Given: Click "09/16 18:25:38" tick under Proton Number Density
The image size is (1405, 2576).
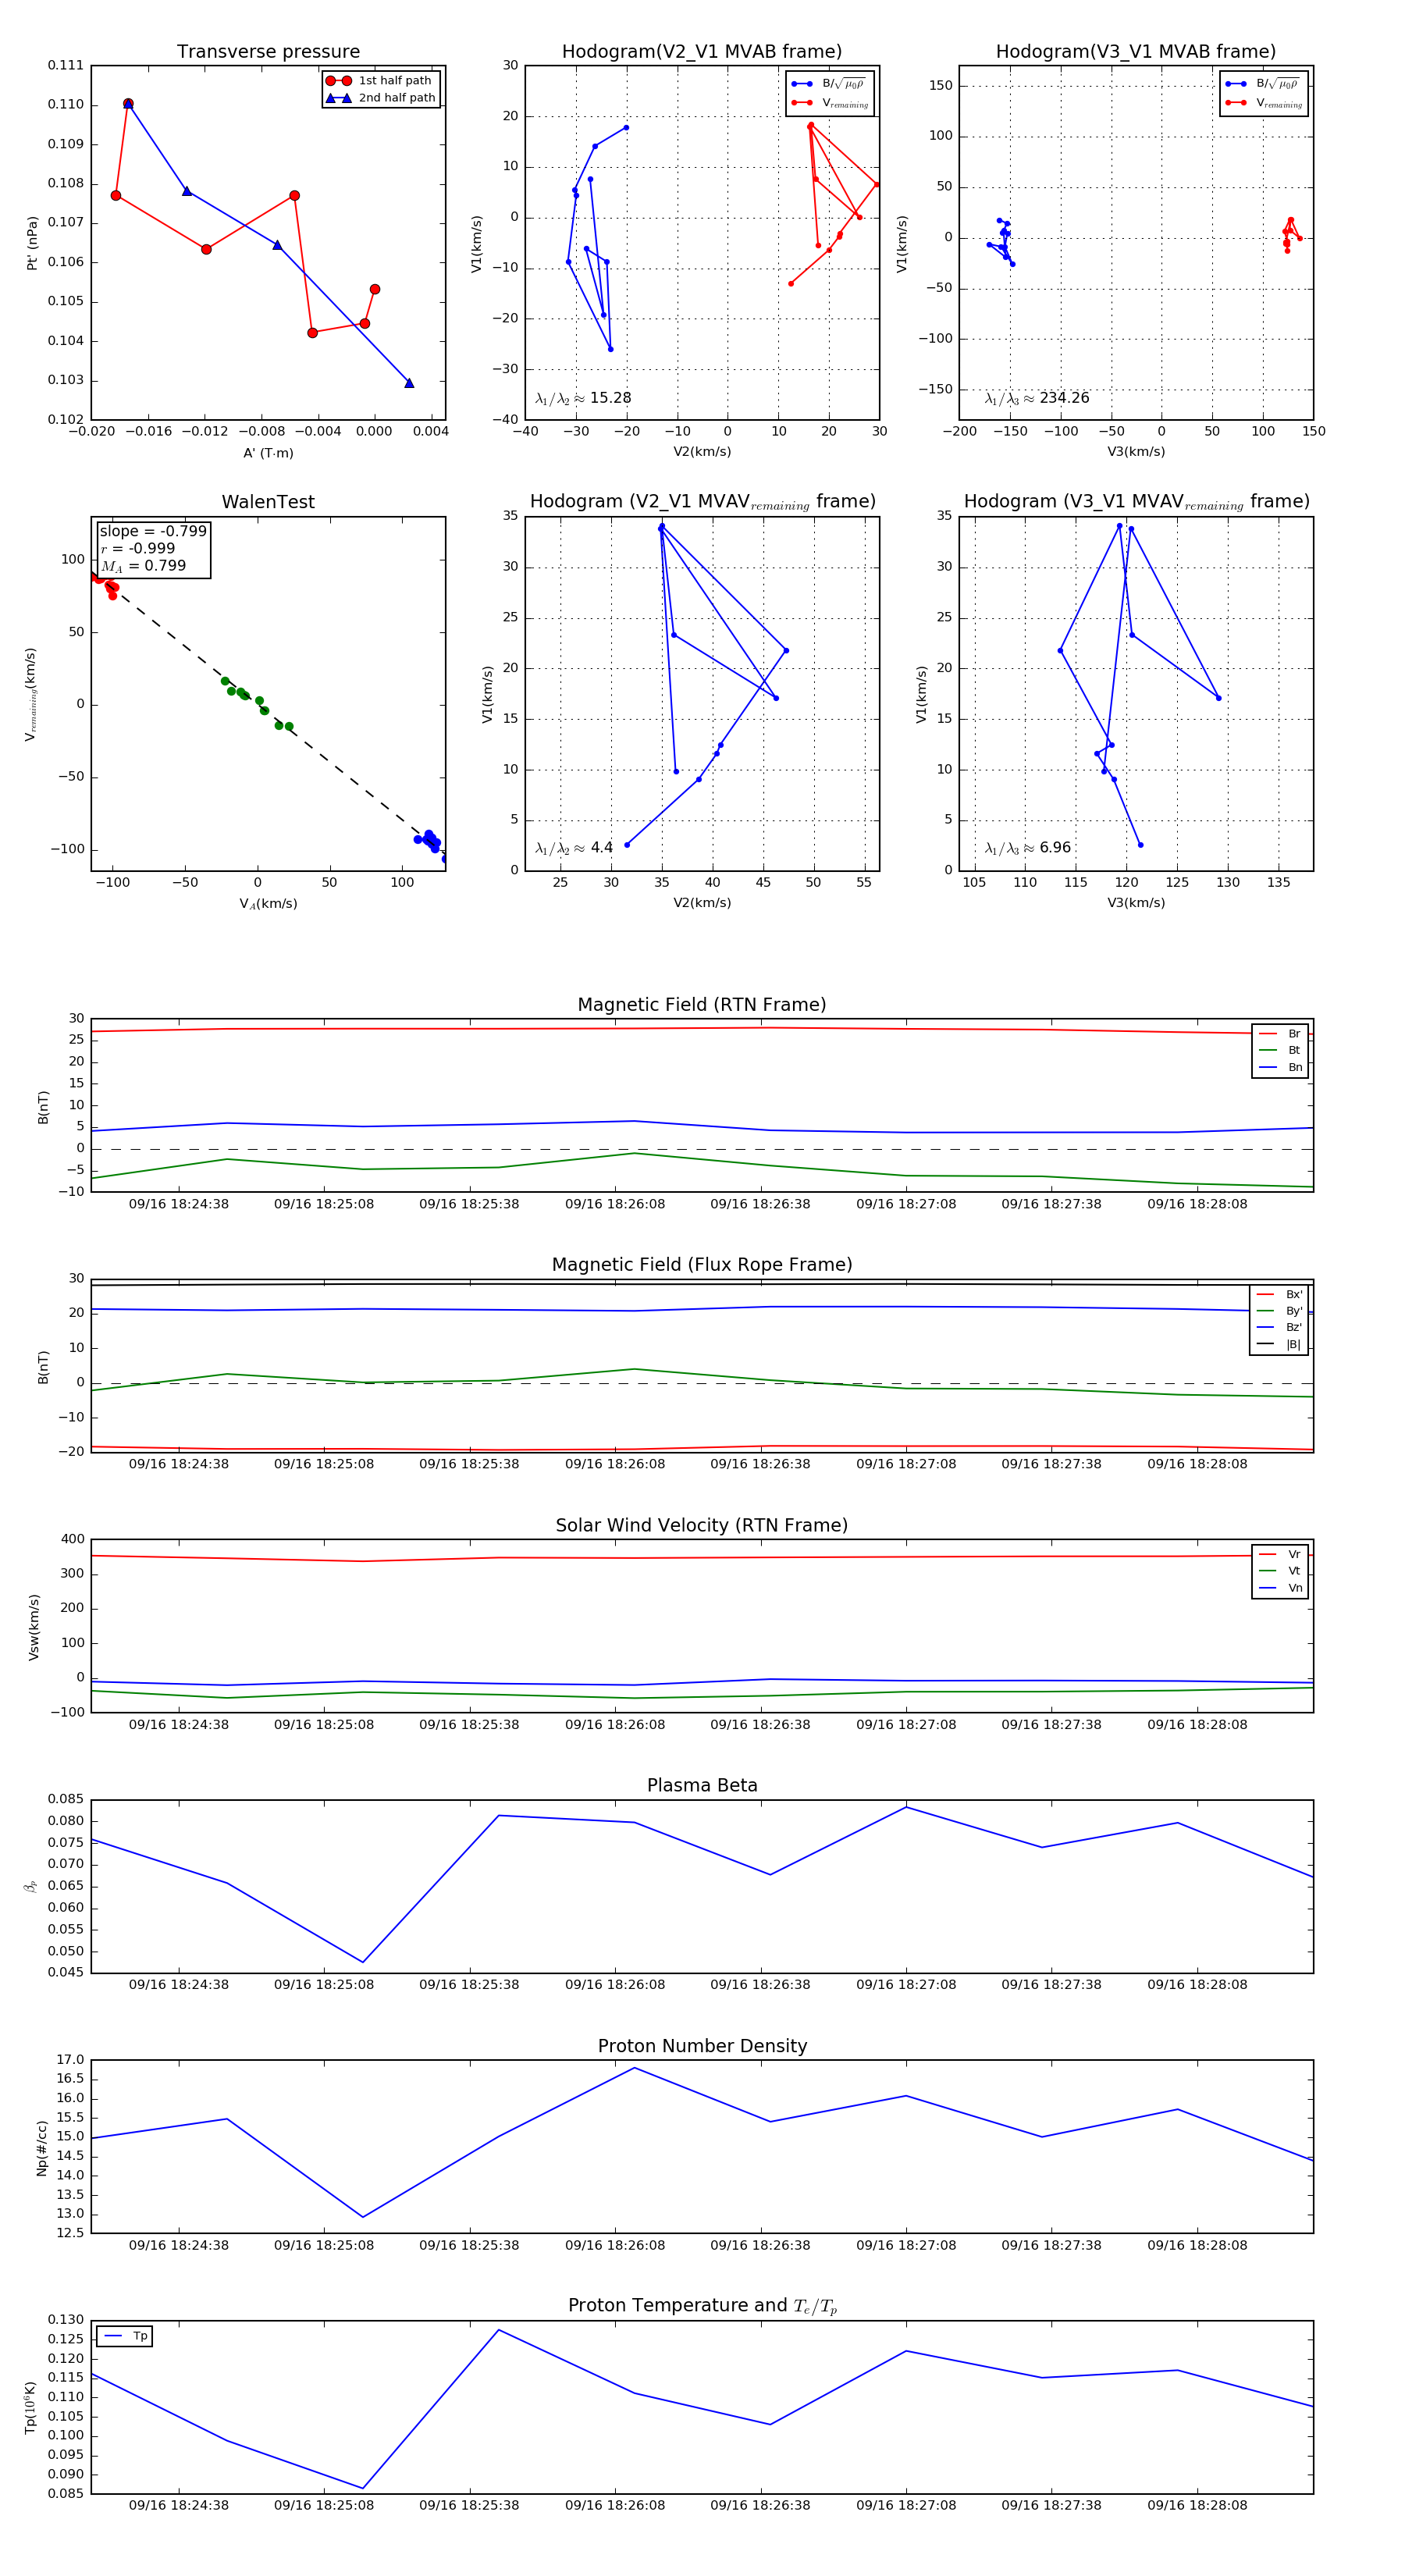Looking at the screenshot, I should (x=469, y=2245).
